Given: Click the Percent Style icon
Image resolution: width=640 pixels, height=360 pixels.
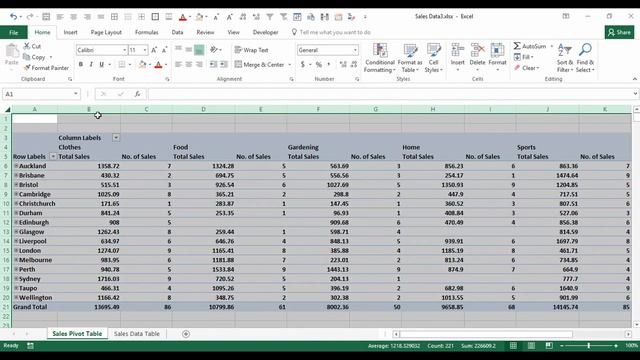Looking at the screenshot, I should (x=319, y=64).
